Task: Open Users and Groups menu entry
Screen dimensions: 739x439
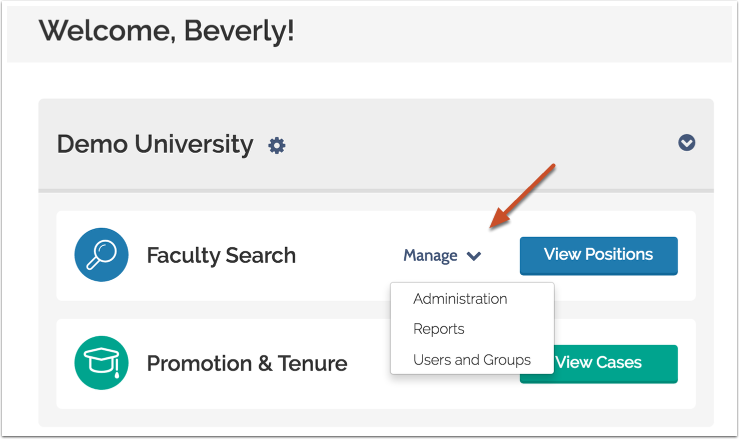Action: click(471, 360)
